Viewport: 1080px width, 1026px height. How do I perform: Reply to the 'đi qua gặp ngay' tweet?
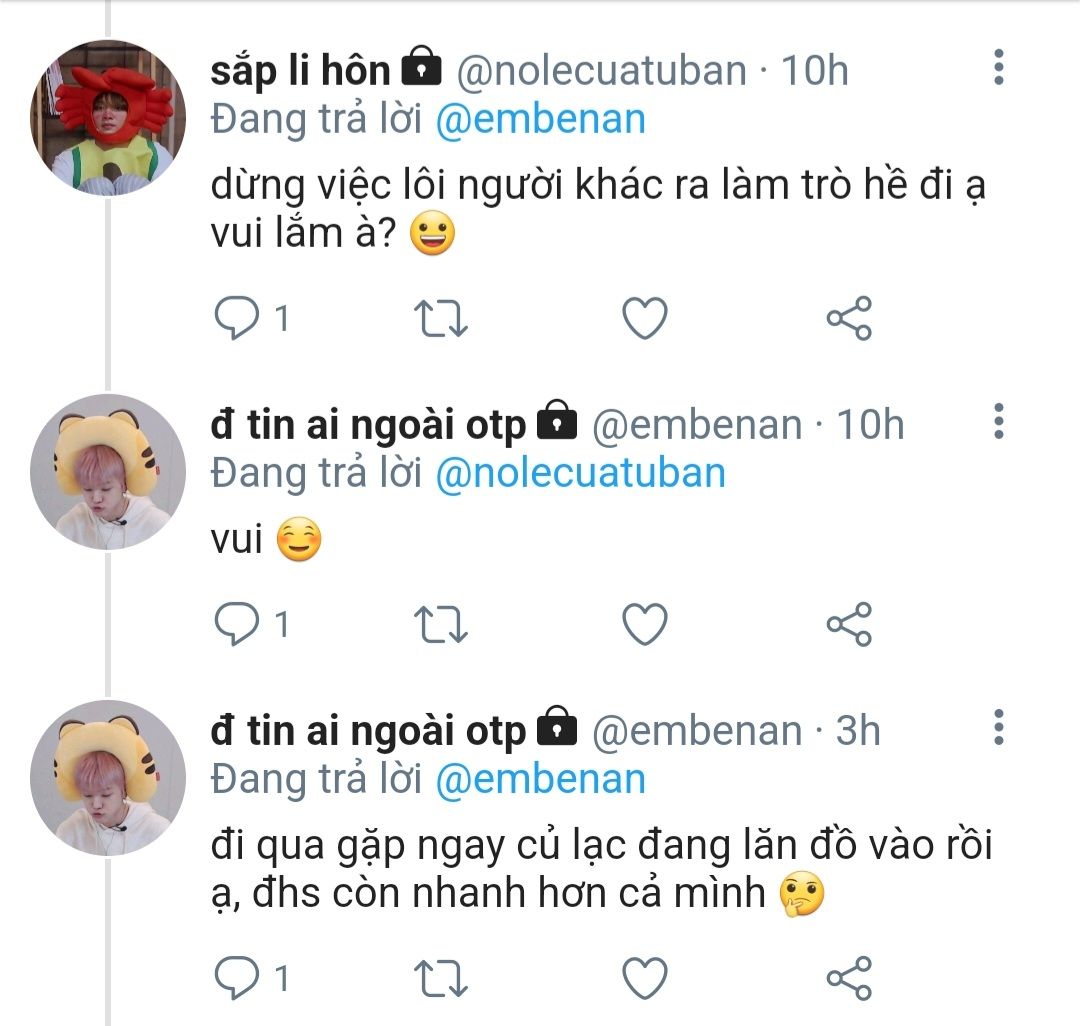[x=237, y=977]
